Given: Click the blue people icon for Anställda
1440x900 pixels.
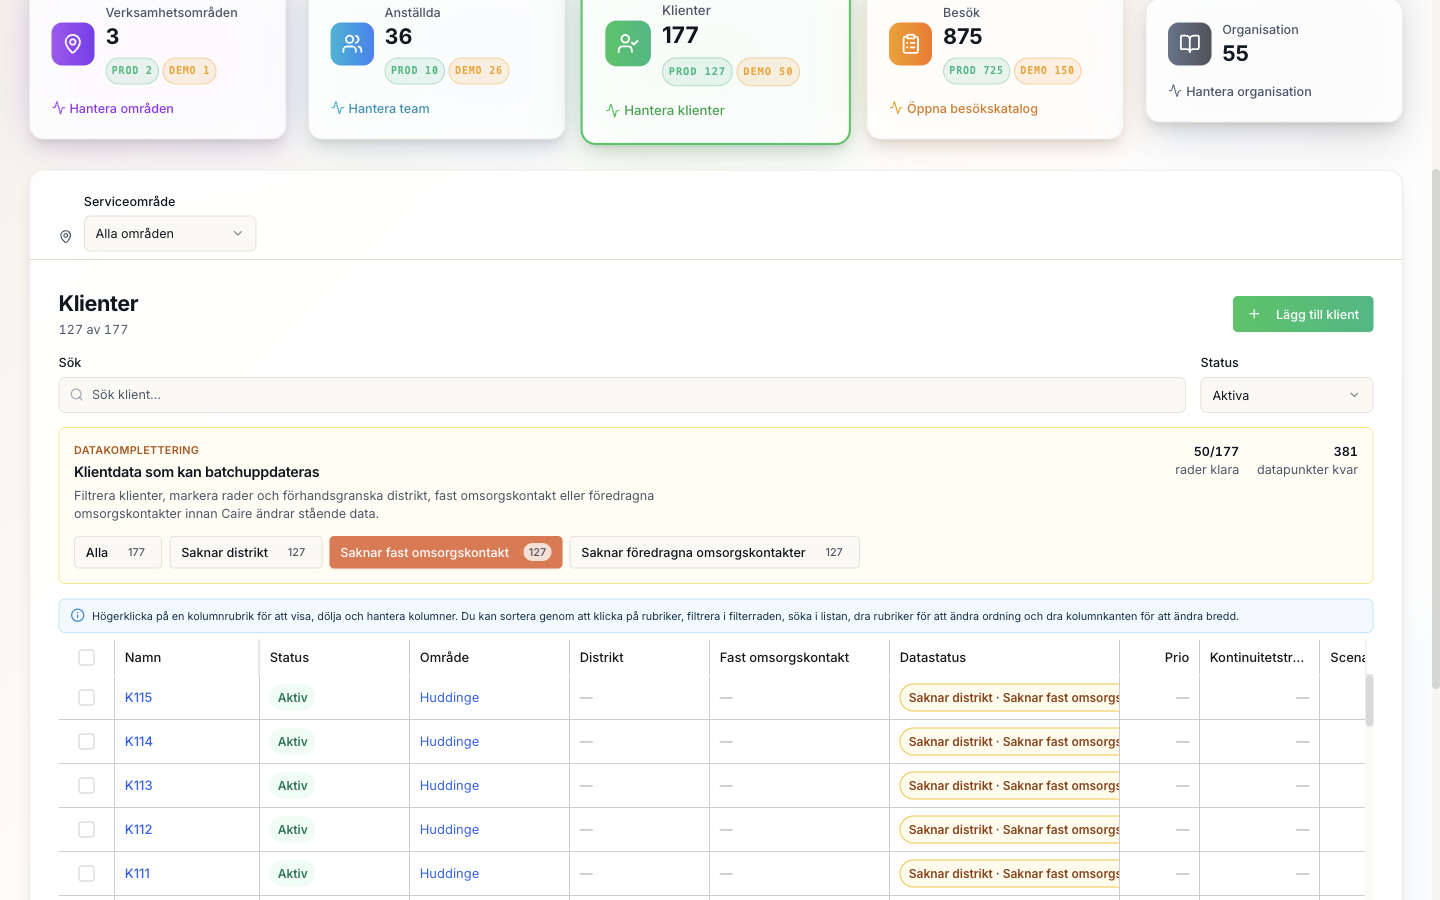Looking at the screenshot, I should 352,44.
